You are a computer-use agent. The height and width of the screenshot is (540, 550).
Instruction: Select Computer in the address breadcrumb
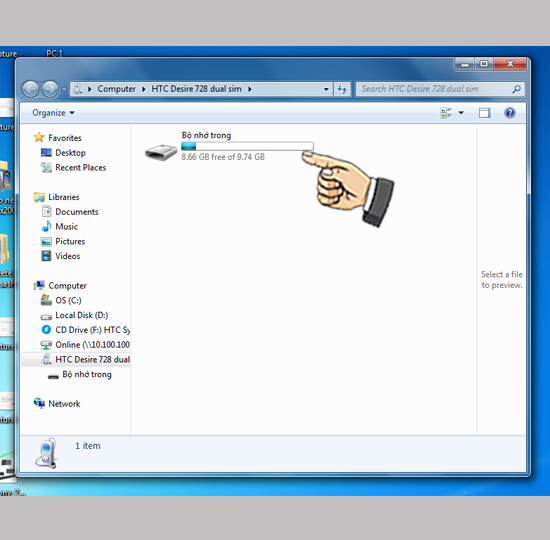116,89
